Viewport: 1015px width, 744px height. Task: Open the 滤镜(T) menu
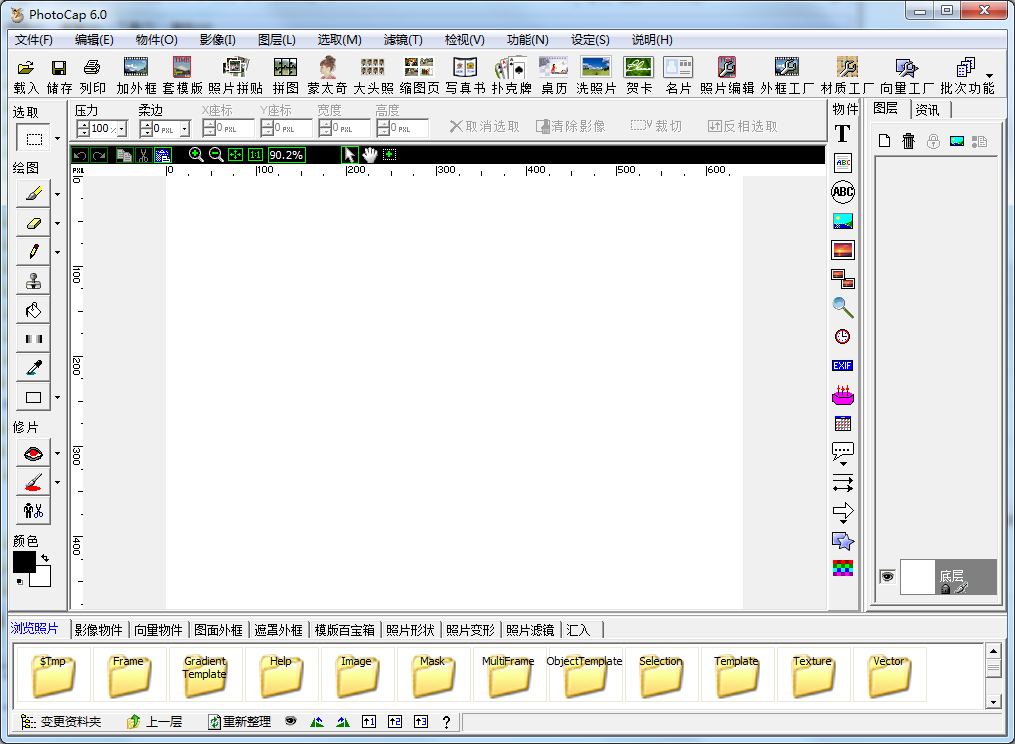coord(402,40)
